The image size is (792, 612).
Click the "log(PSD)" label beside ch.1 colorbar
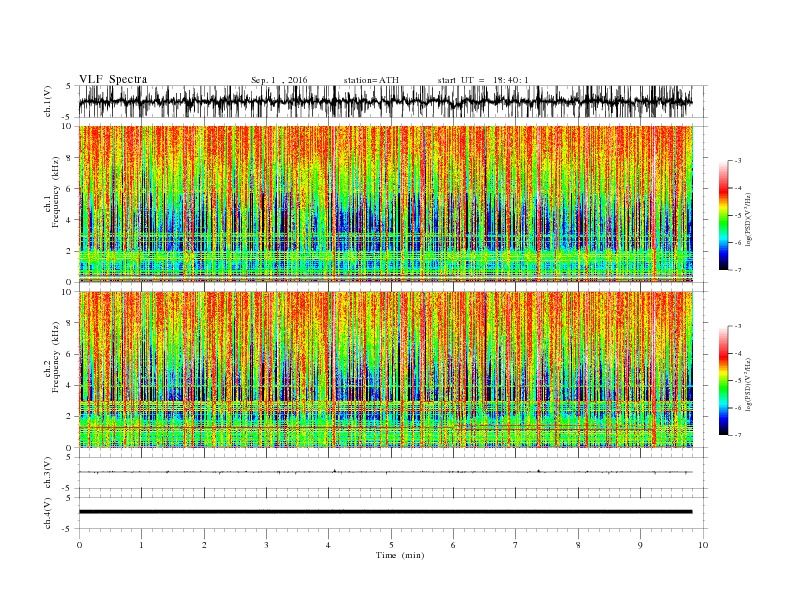click(x=749, y=220)
